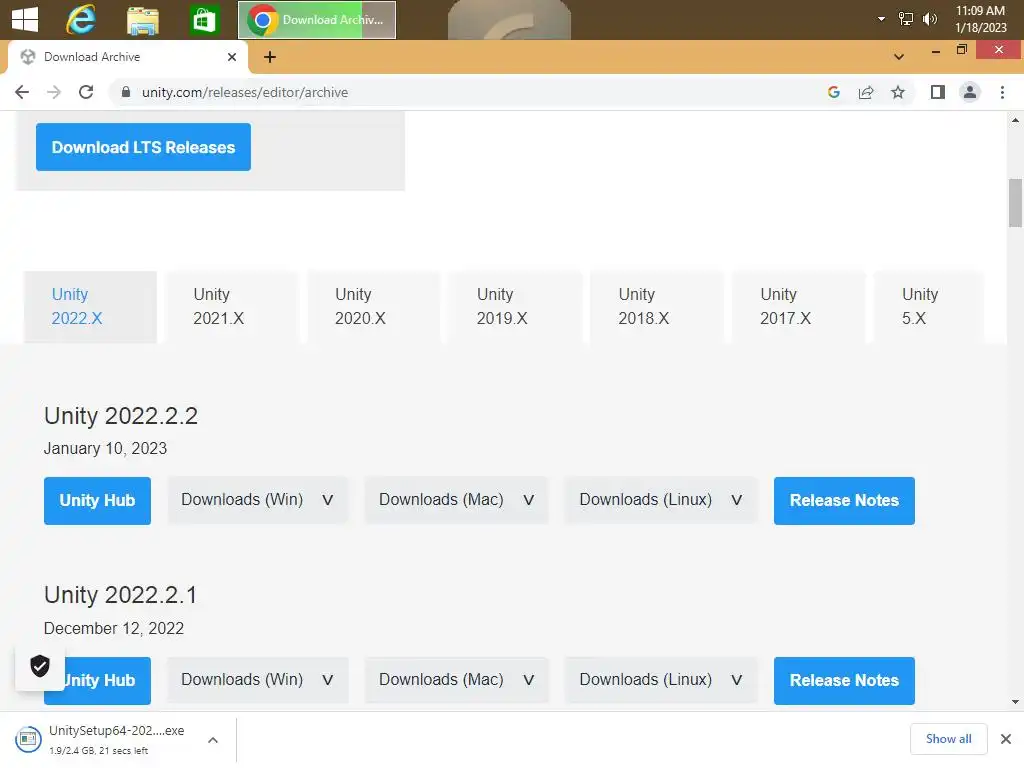Viewport: 1024px width, 768px height.
Task: Switch to the Unity 2018.X tab
Action: [x=657, y=306]
